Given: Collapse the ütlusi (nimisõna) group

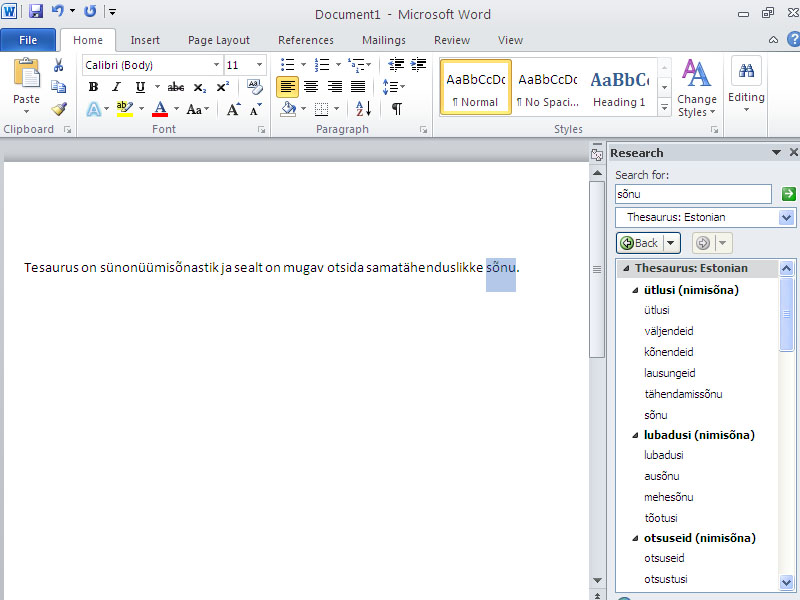Looking at the screenshot, I should [x=635, y=290].
